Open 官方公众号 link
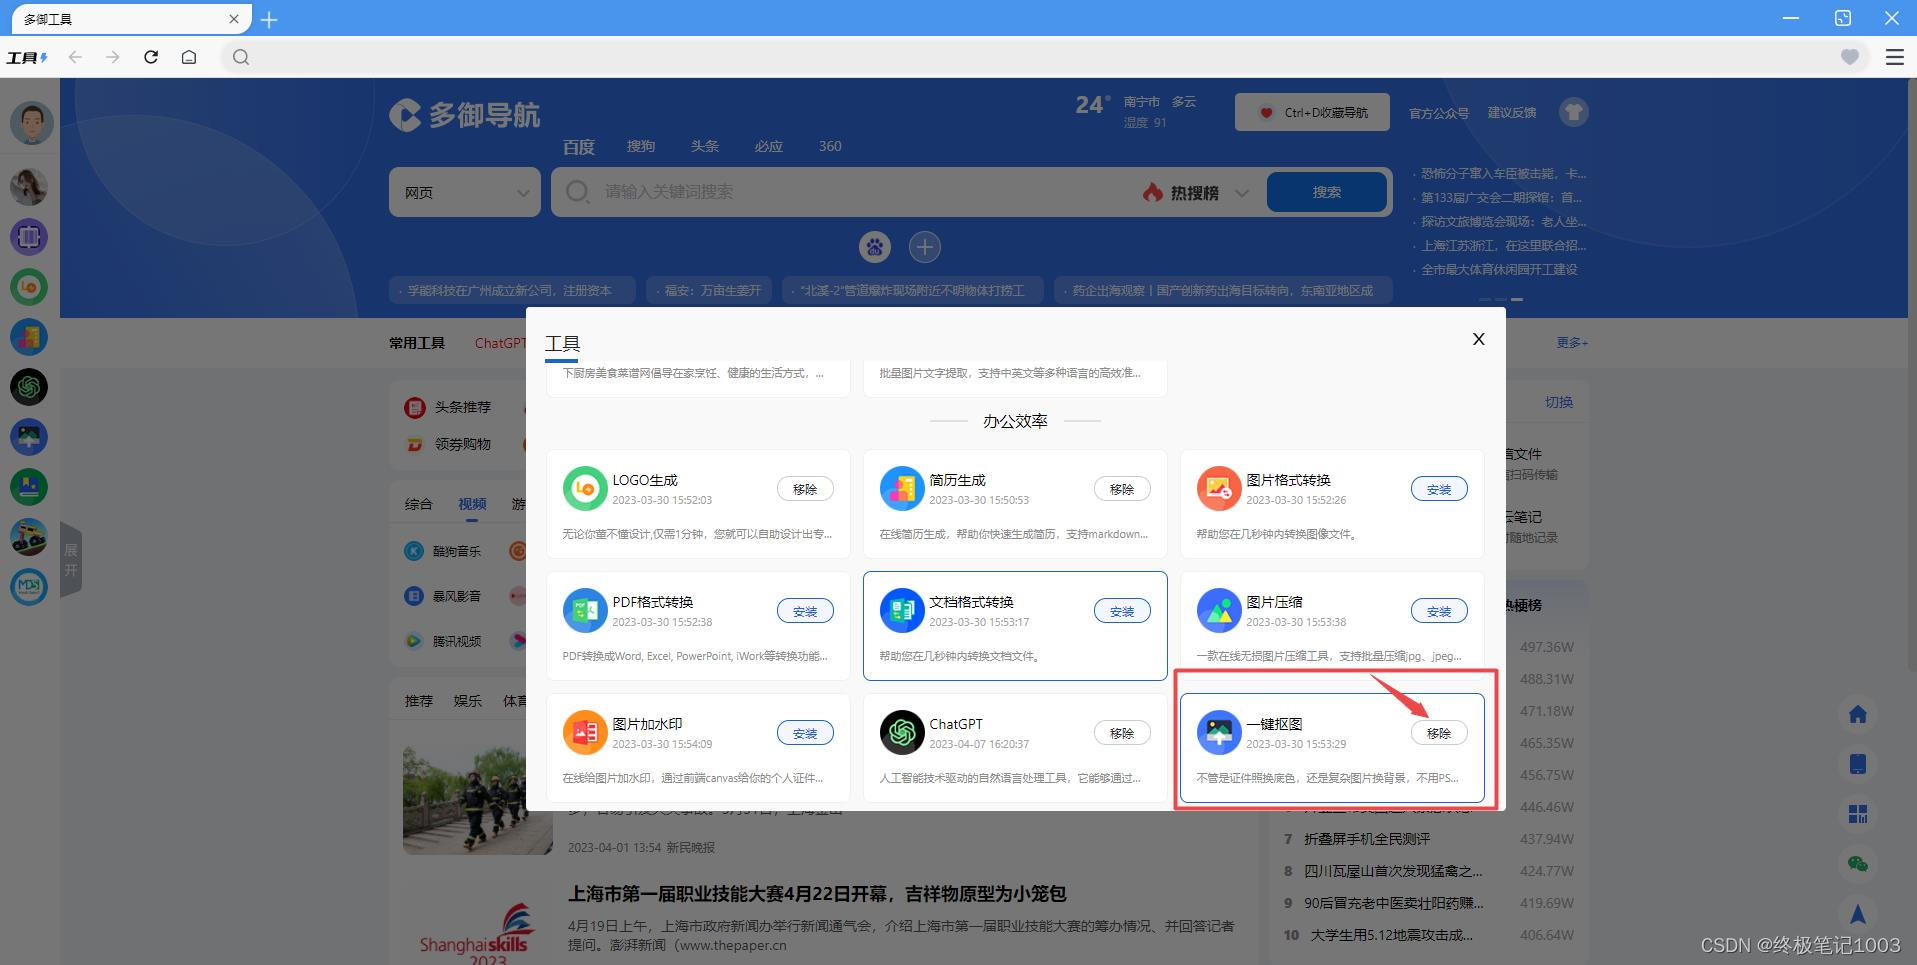1917x965 pixels. [x=1439, y=113]
